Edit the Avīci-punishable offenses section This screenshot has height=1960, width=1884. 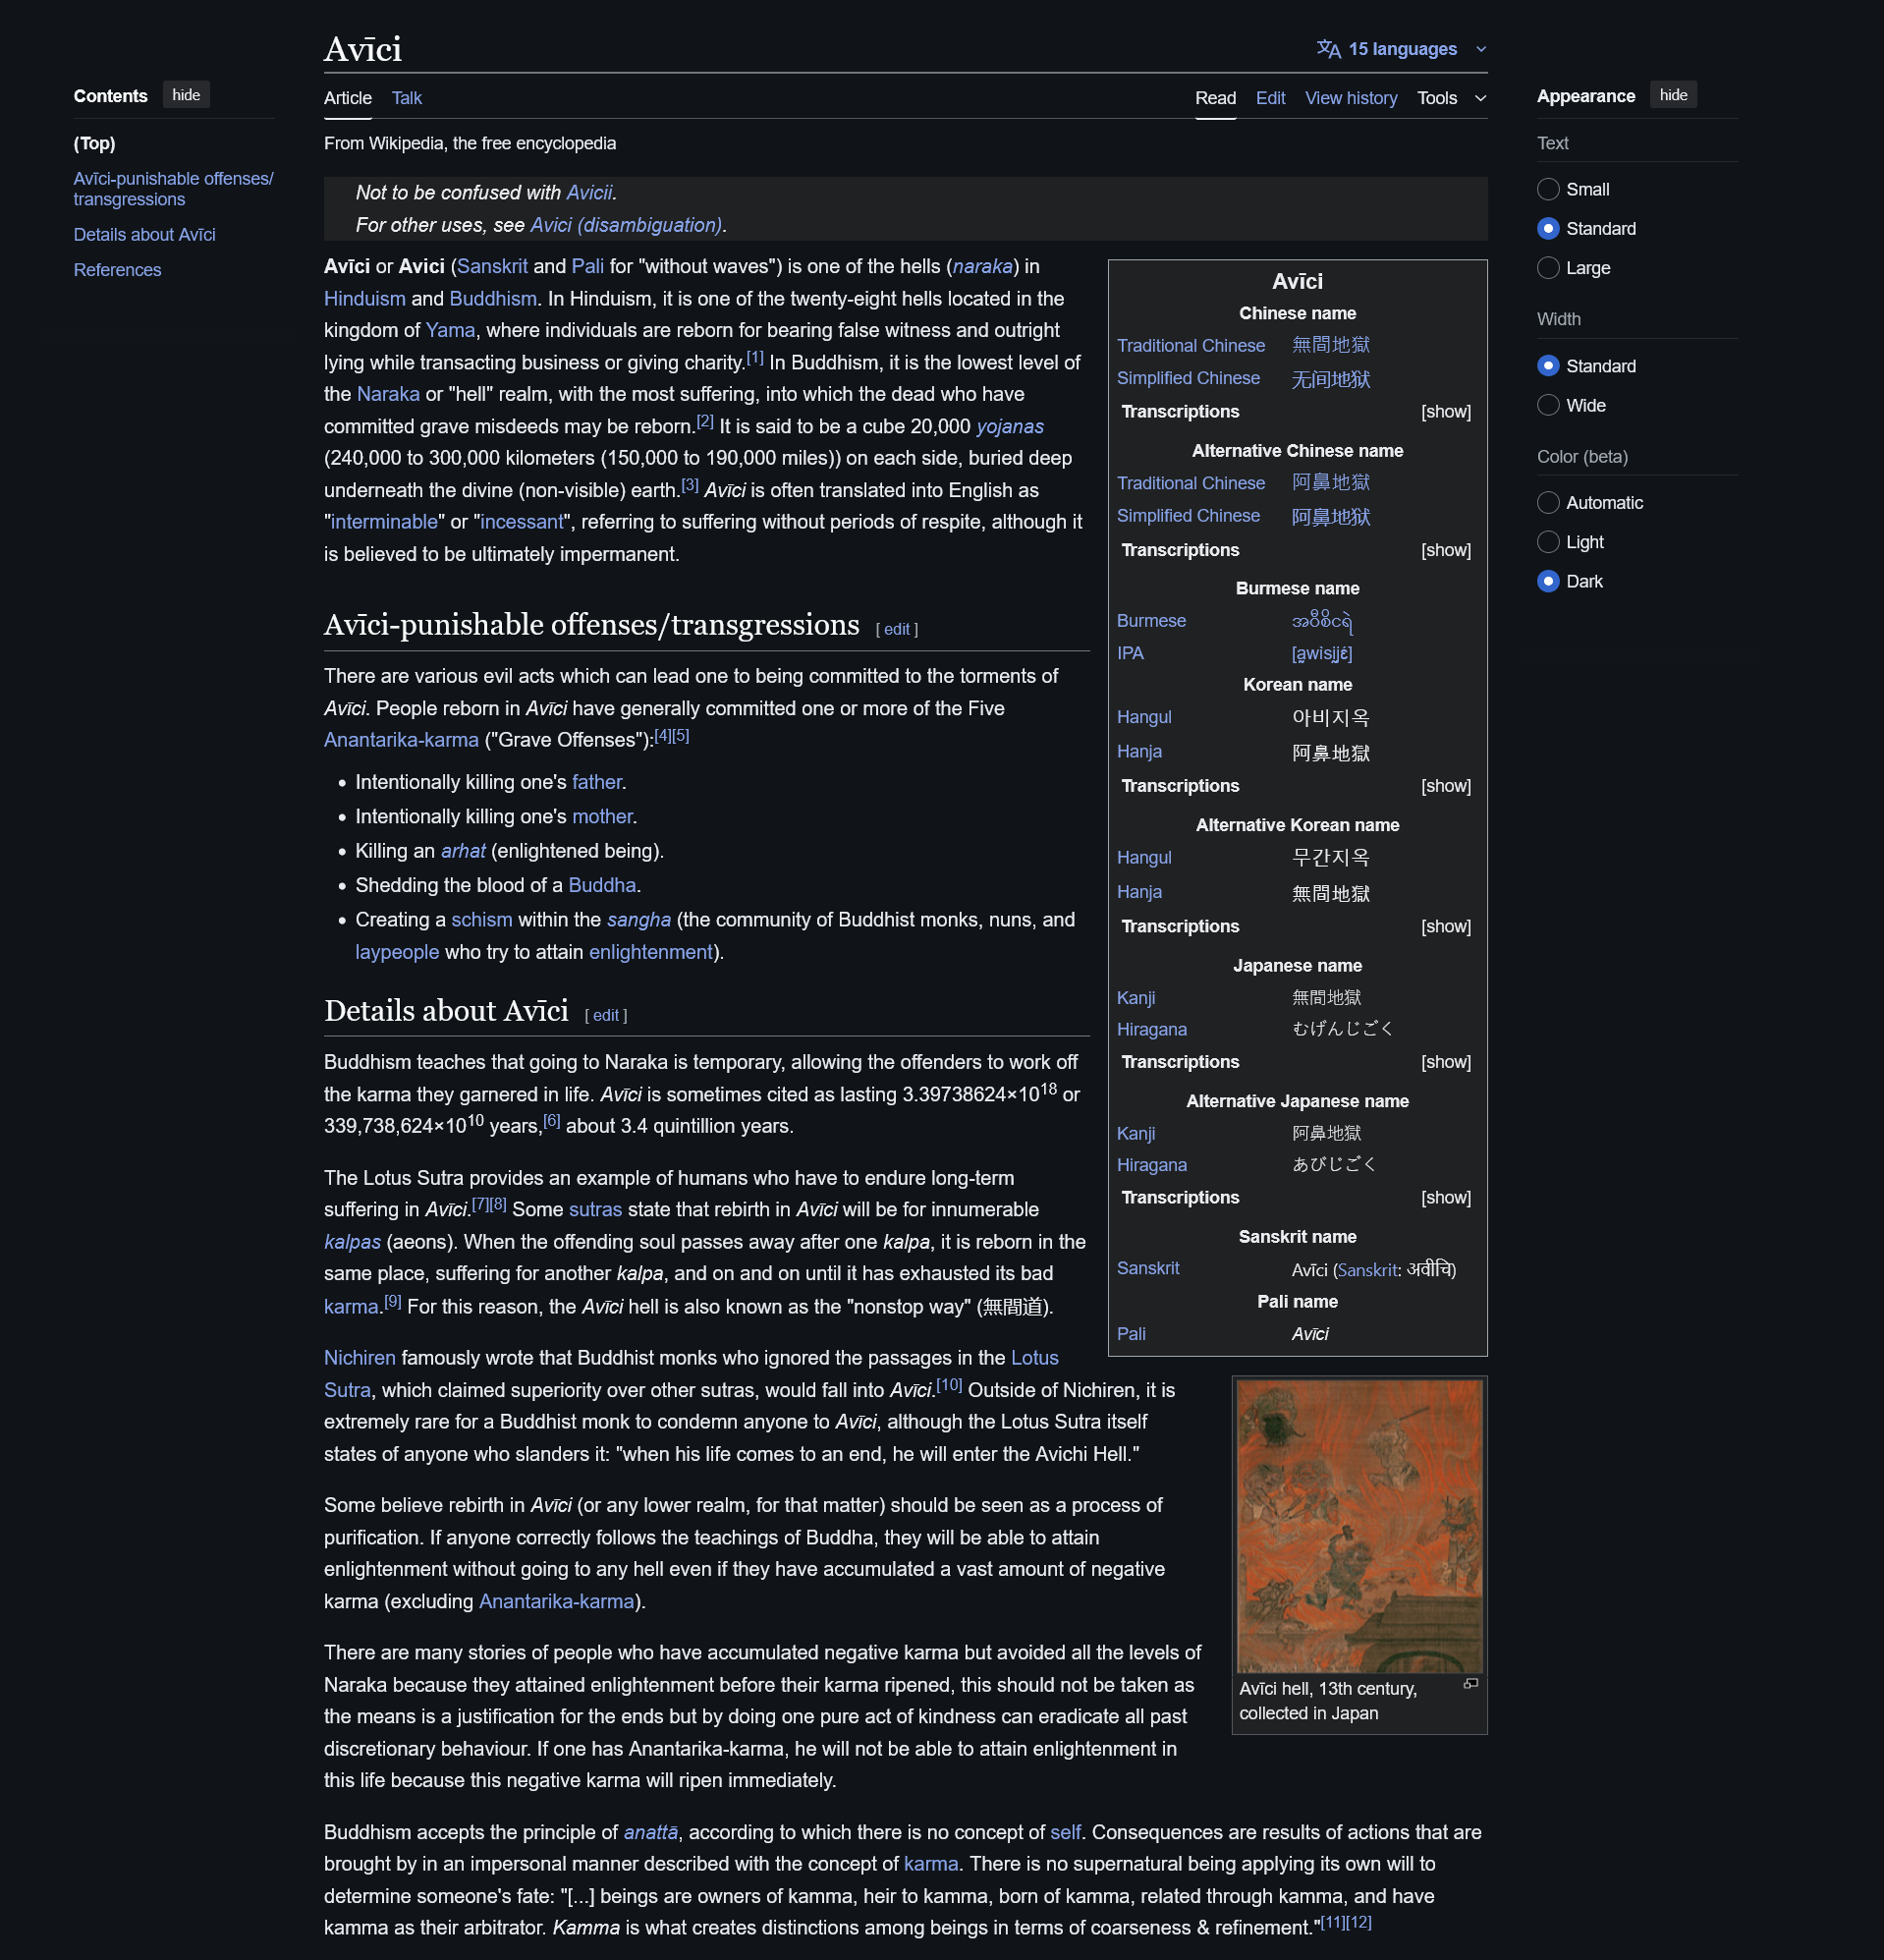pos(897,629)
